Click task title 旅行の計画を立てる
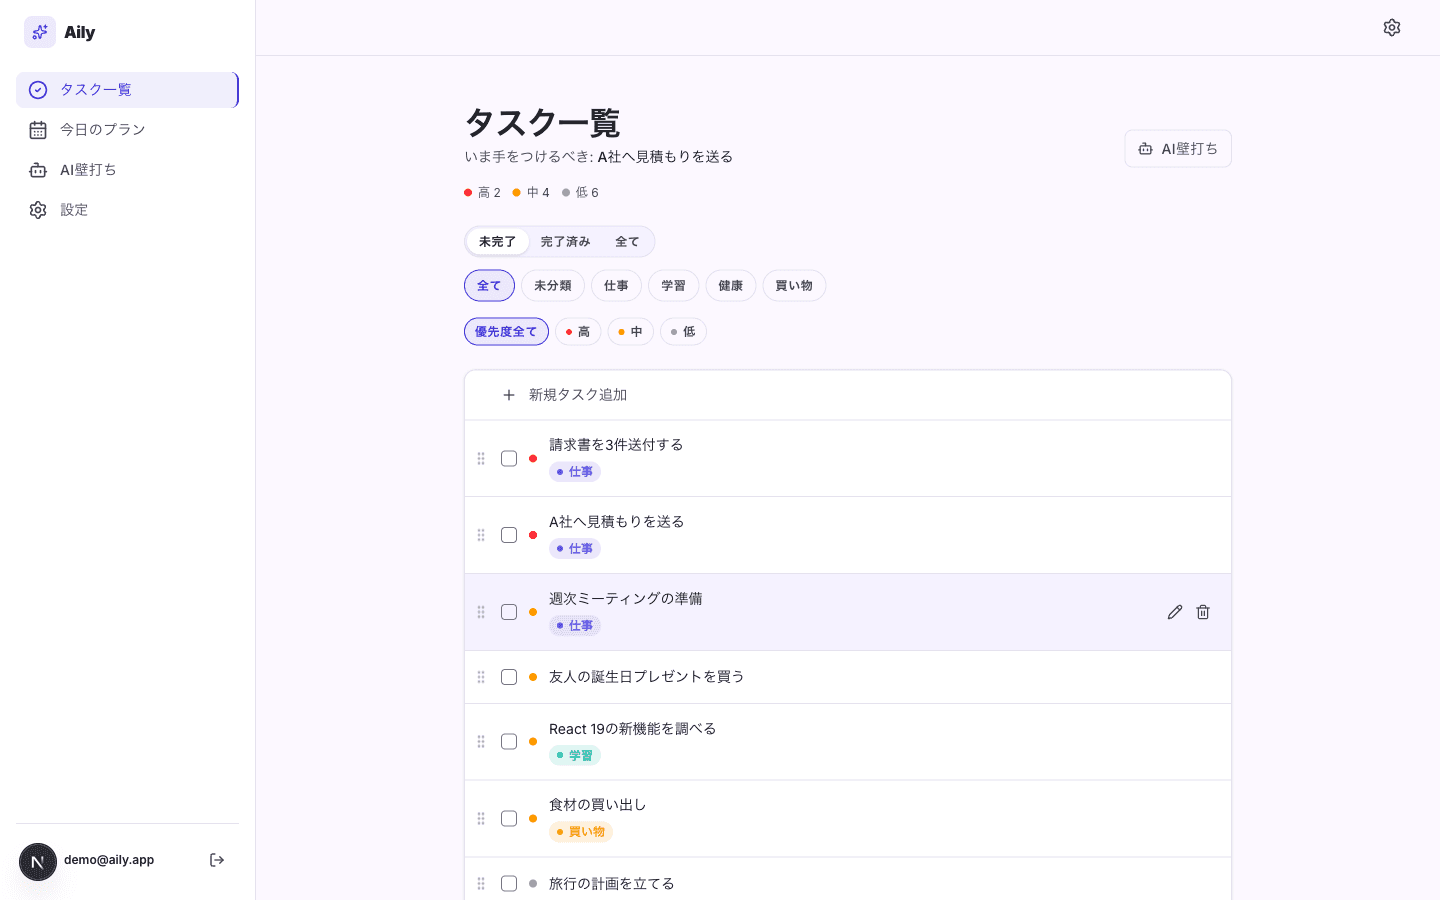The image size is (1440, 900). click(x=612, y=884)
